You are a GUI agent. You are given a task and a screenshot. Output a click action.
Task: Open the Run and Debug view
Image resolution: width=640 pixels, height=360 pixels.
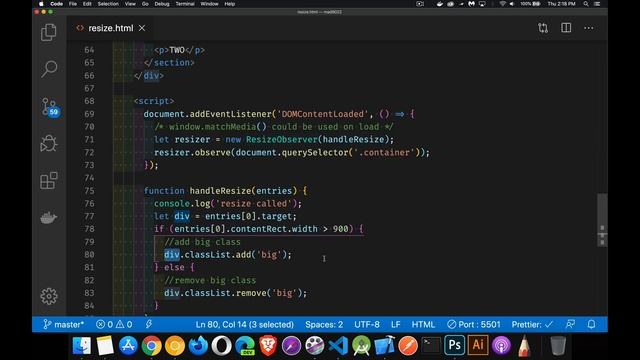click(x=49, y=143)
